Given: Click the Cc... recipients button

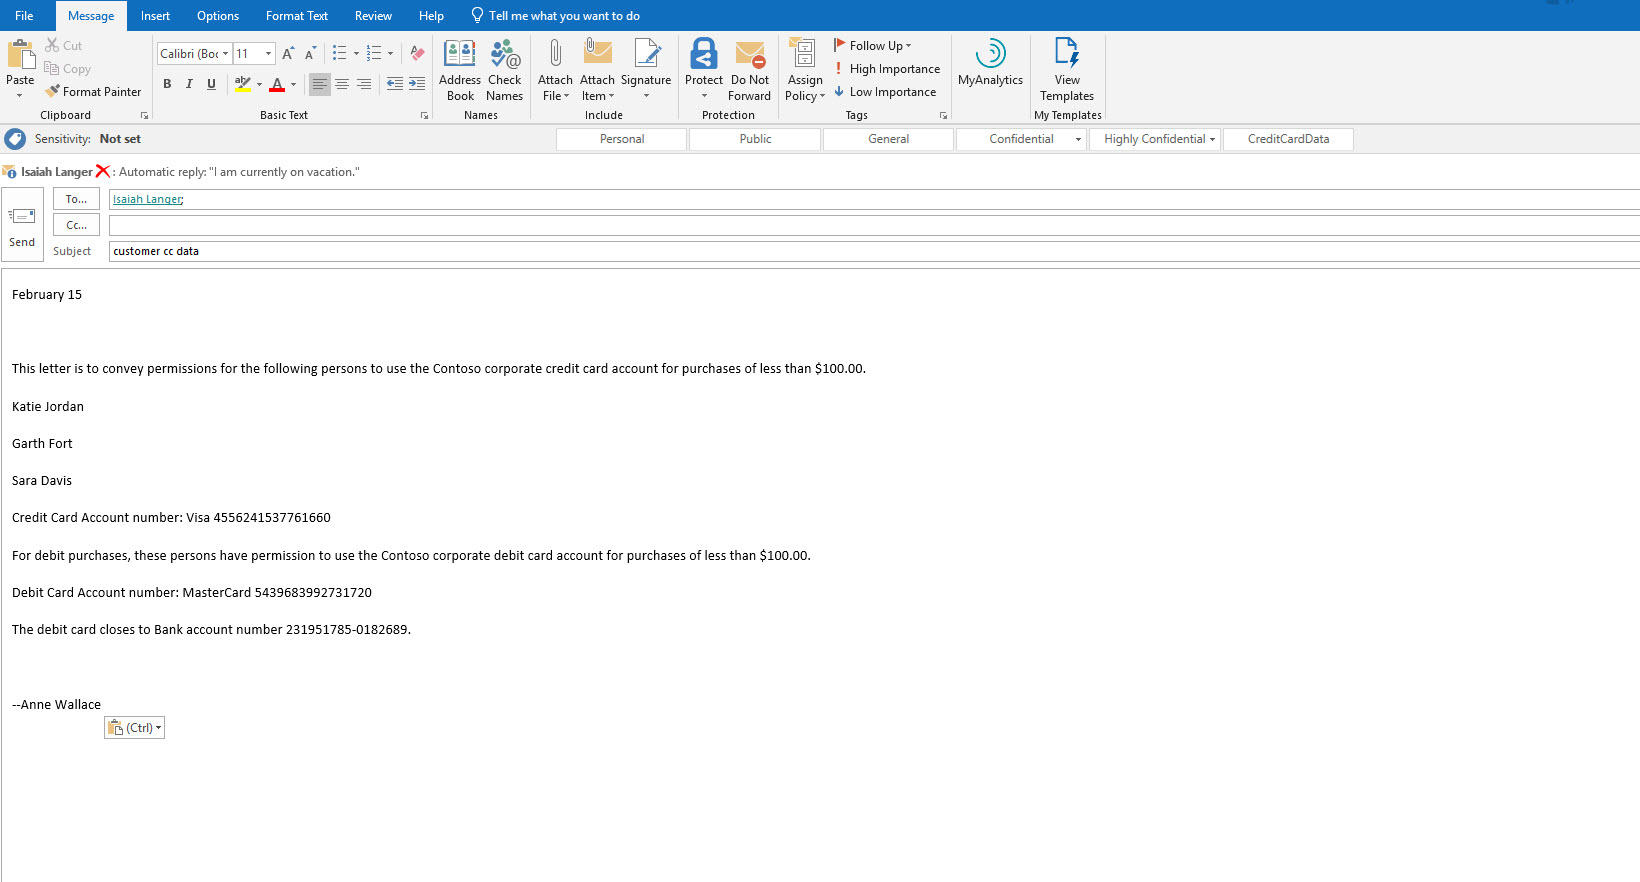Looking at the screenshot, I should pos(76,225).
